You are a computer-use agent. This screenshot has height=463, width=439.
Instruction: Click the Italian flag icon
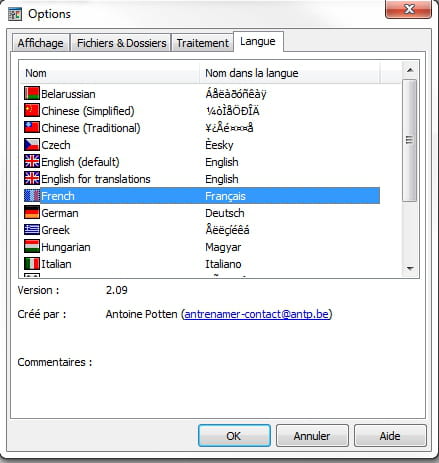coord(32,264)
